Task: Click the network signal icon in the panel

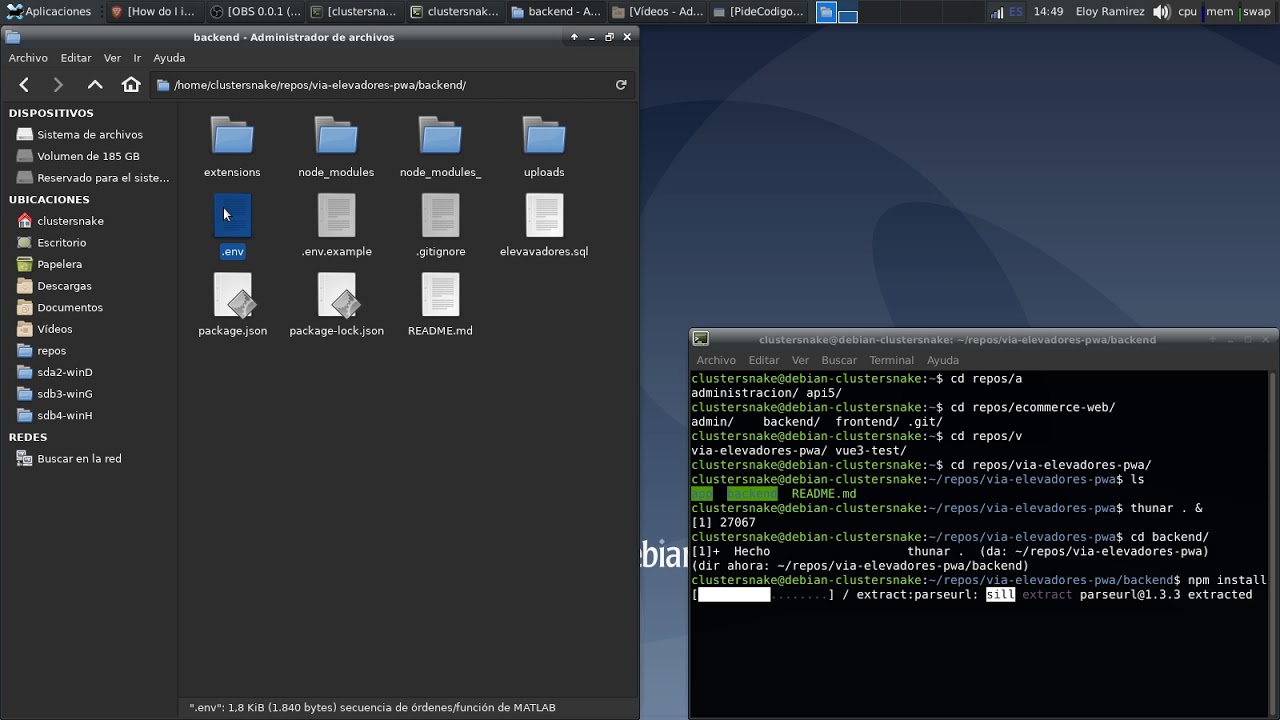Action: point(997,12)
